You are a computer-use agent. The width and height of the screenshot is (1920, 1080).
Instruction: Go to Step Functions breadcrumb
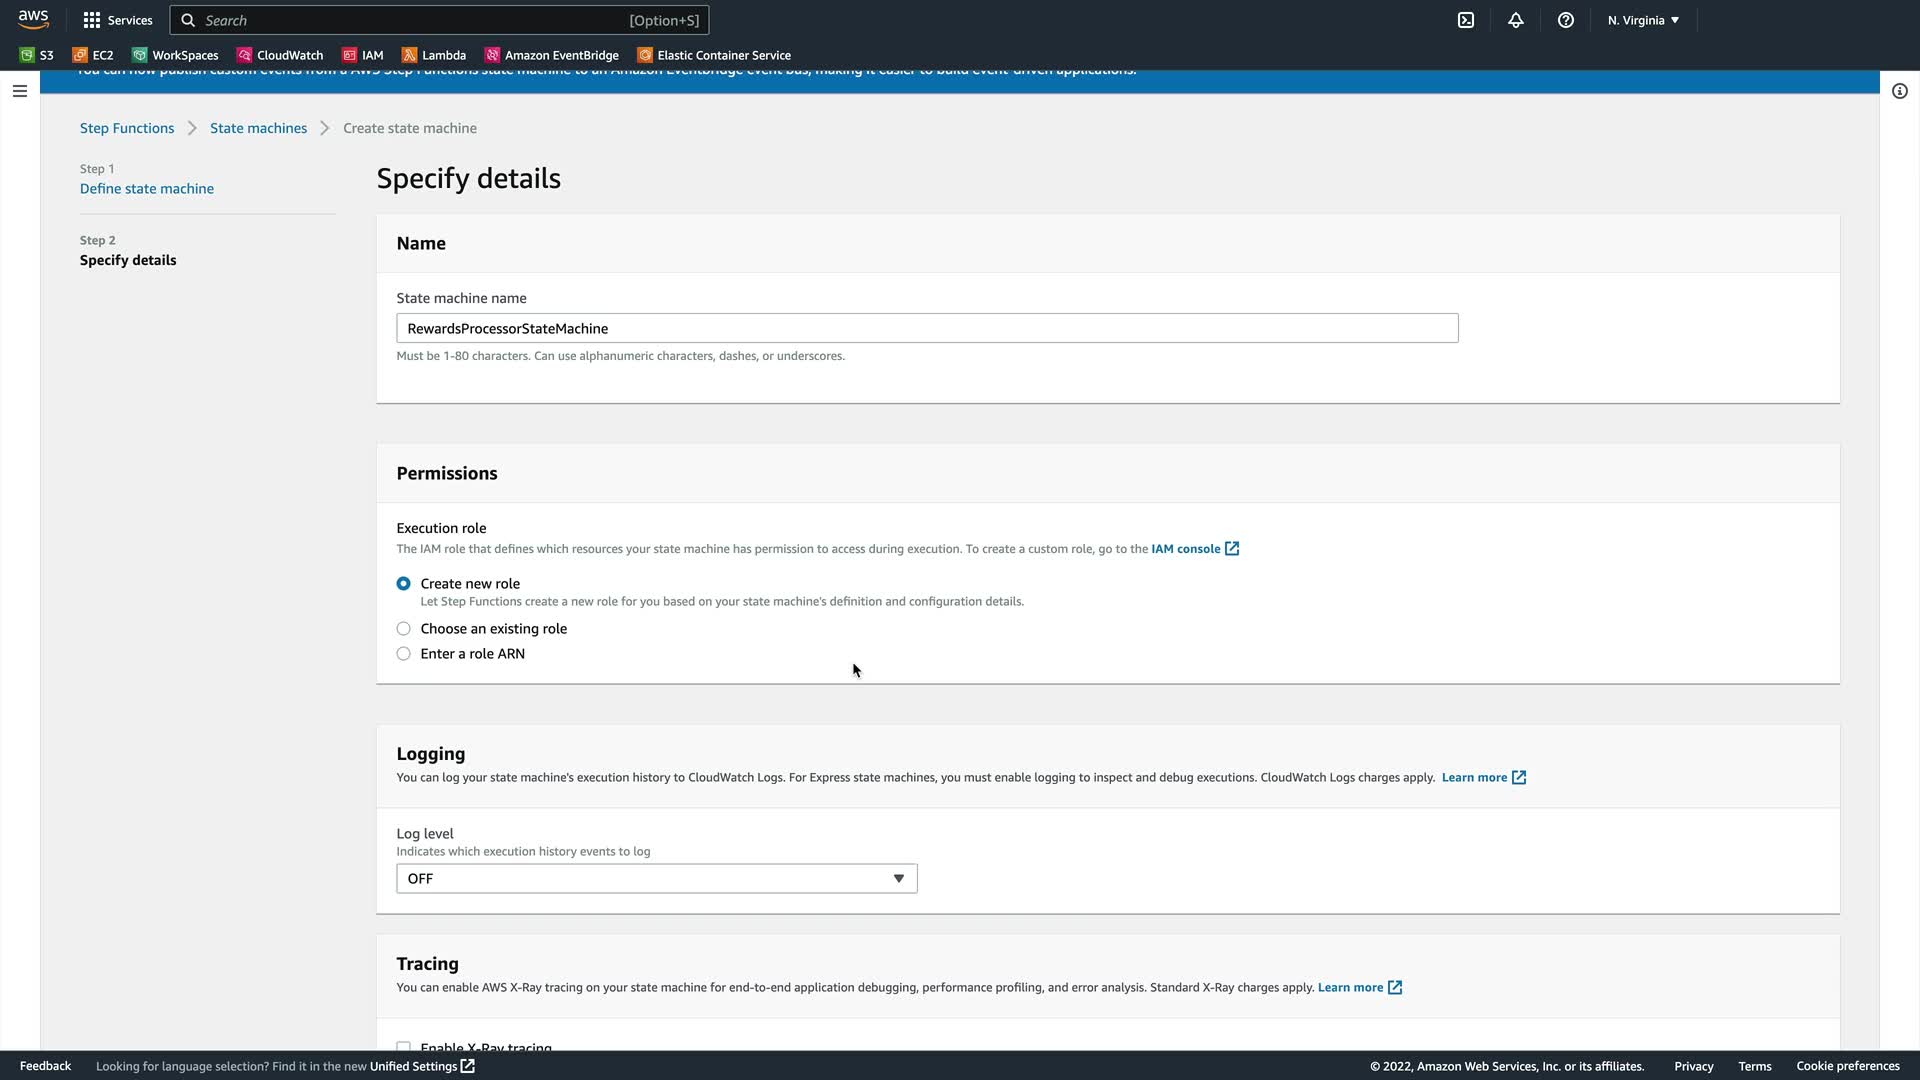point(127,128)
